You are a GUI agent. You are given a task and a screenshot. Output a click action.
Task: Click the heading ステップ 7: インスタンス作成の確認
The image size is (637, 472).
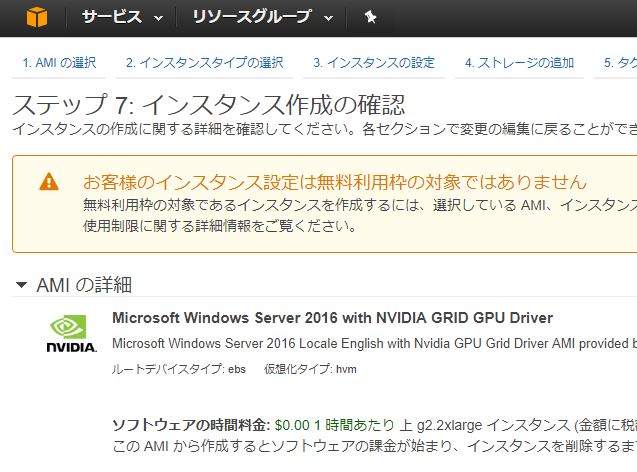click(x=209, y=104)
